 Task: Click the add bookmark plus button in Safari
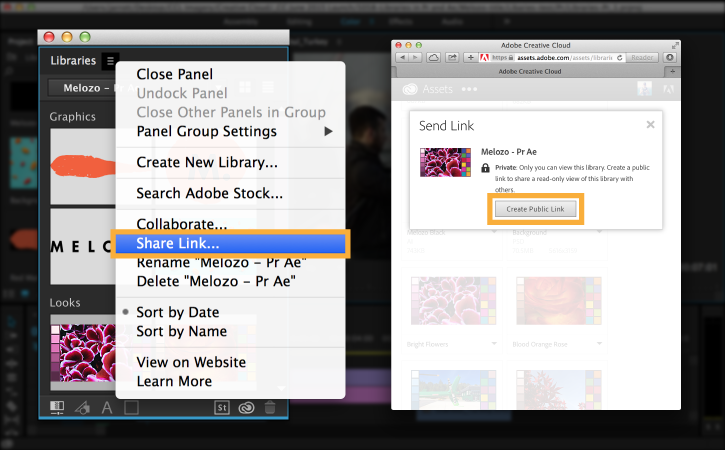(470, 57)
